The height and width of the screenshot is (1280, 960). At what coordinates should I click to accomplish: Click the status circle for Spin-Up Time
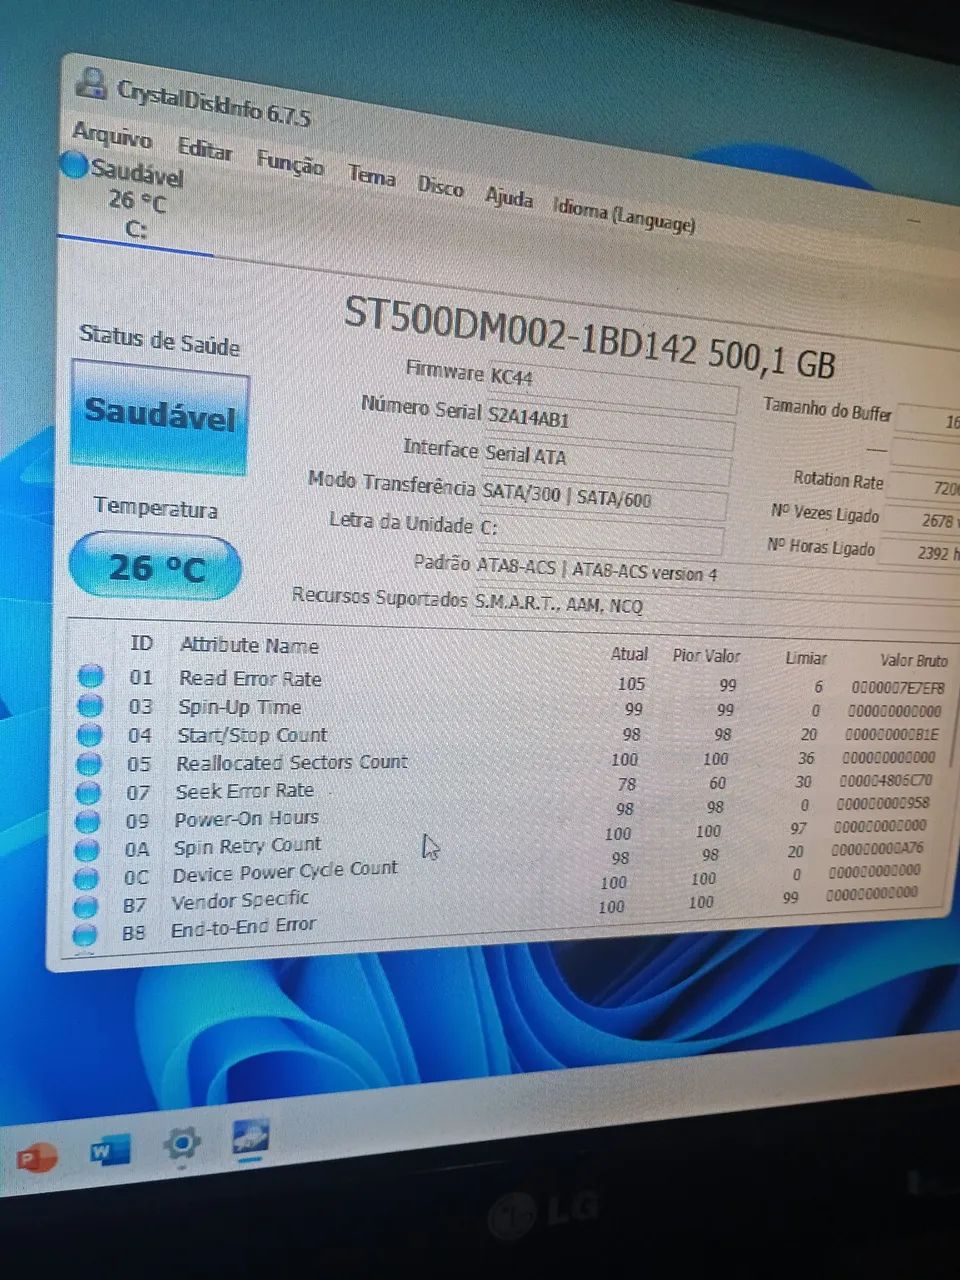point(90,705)
